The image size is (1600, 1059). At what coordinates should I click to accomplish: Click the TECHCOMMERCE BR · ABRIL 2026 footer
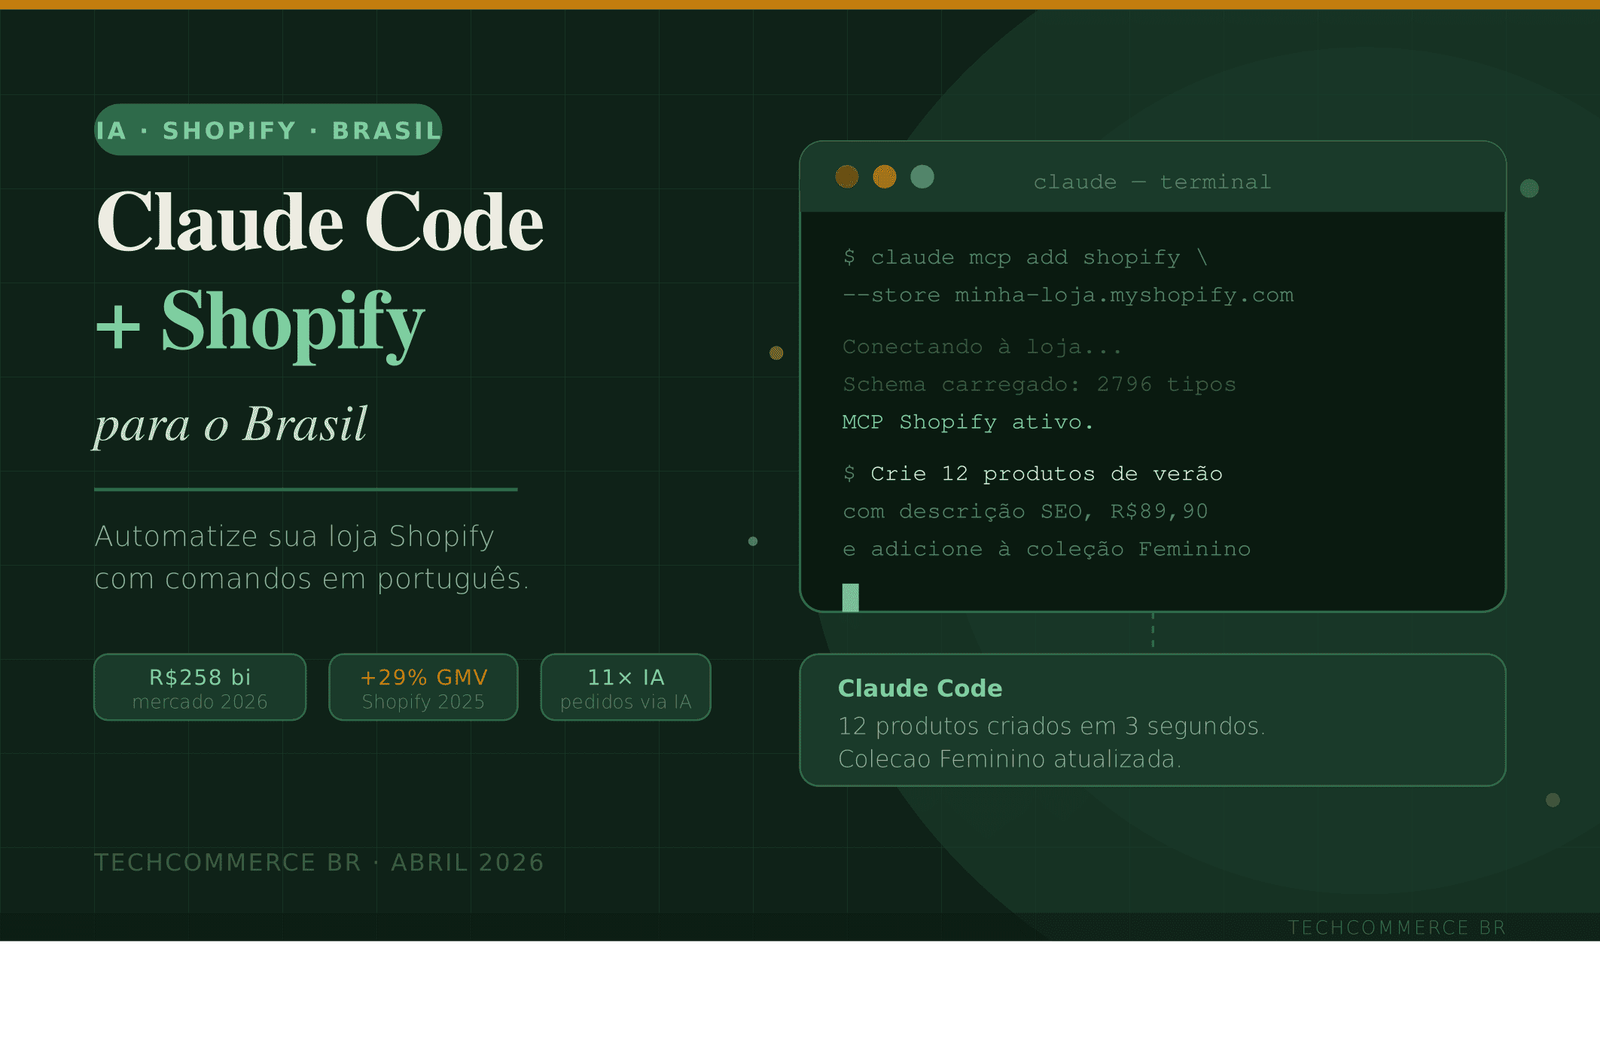pos(319,862)
